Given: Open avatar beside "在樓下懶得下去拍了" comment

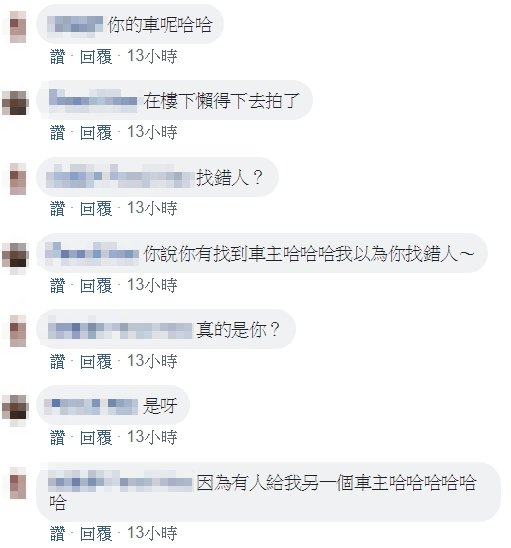Looking at the screenshot, I should pos(15,103).
